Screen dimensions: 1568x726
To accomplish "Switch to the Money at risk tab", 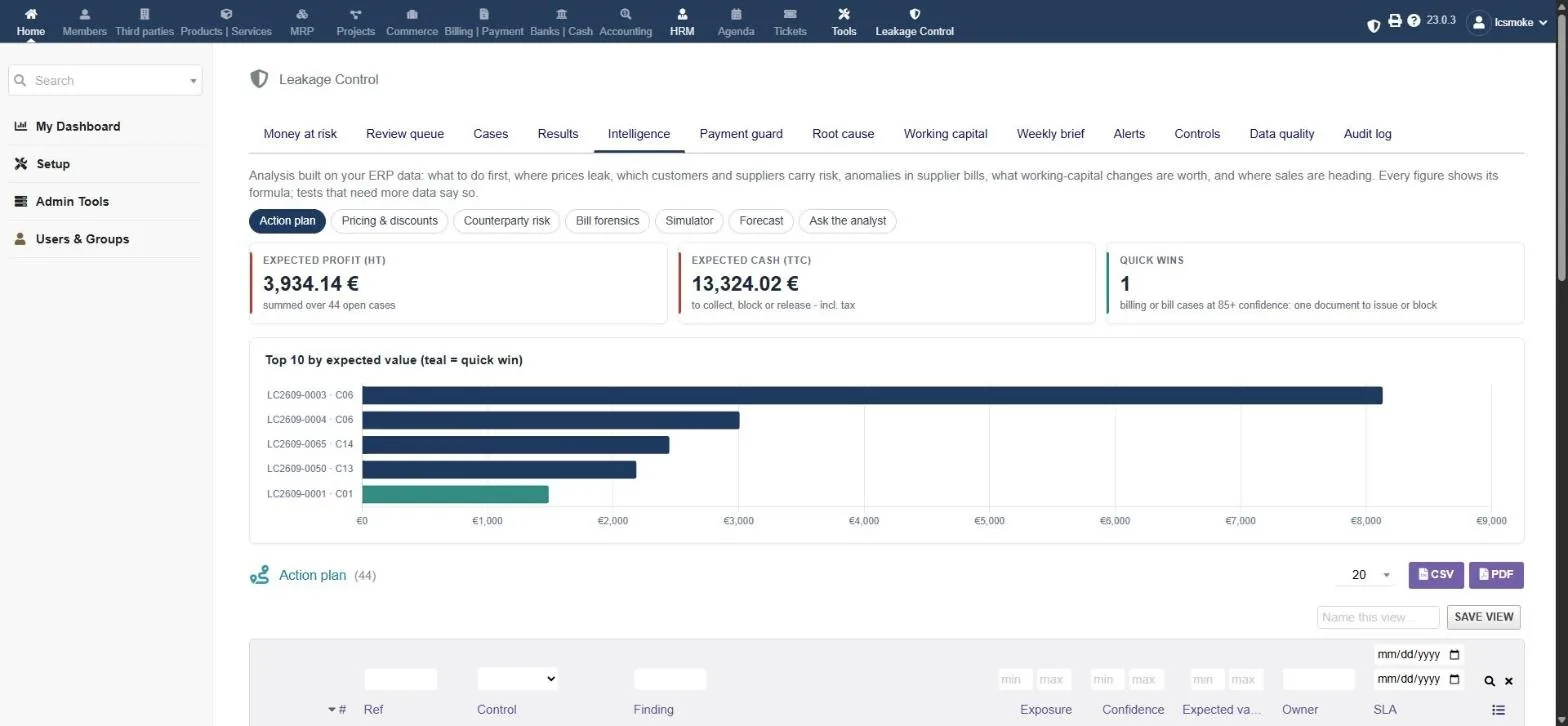I will click(300, 134).
